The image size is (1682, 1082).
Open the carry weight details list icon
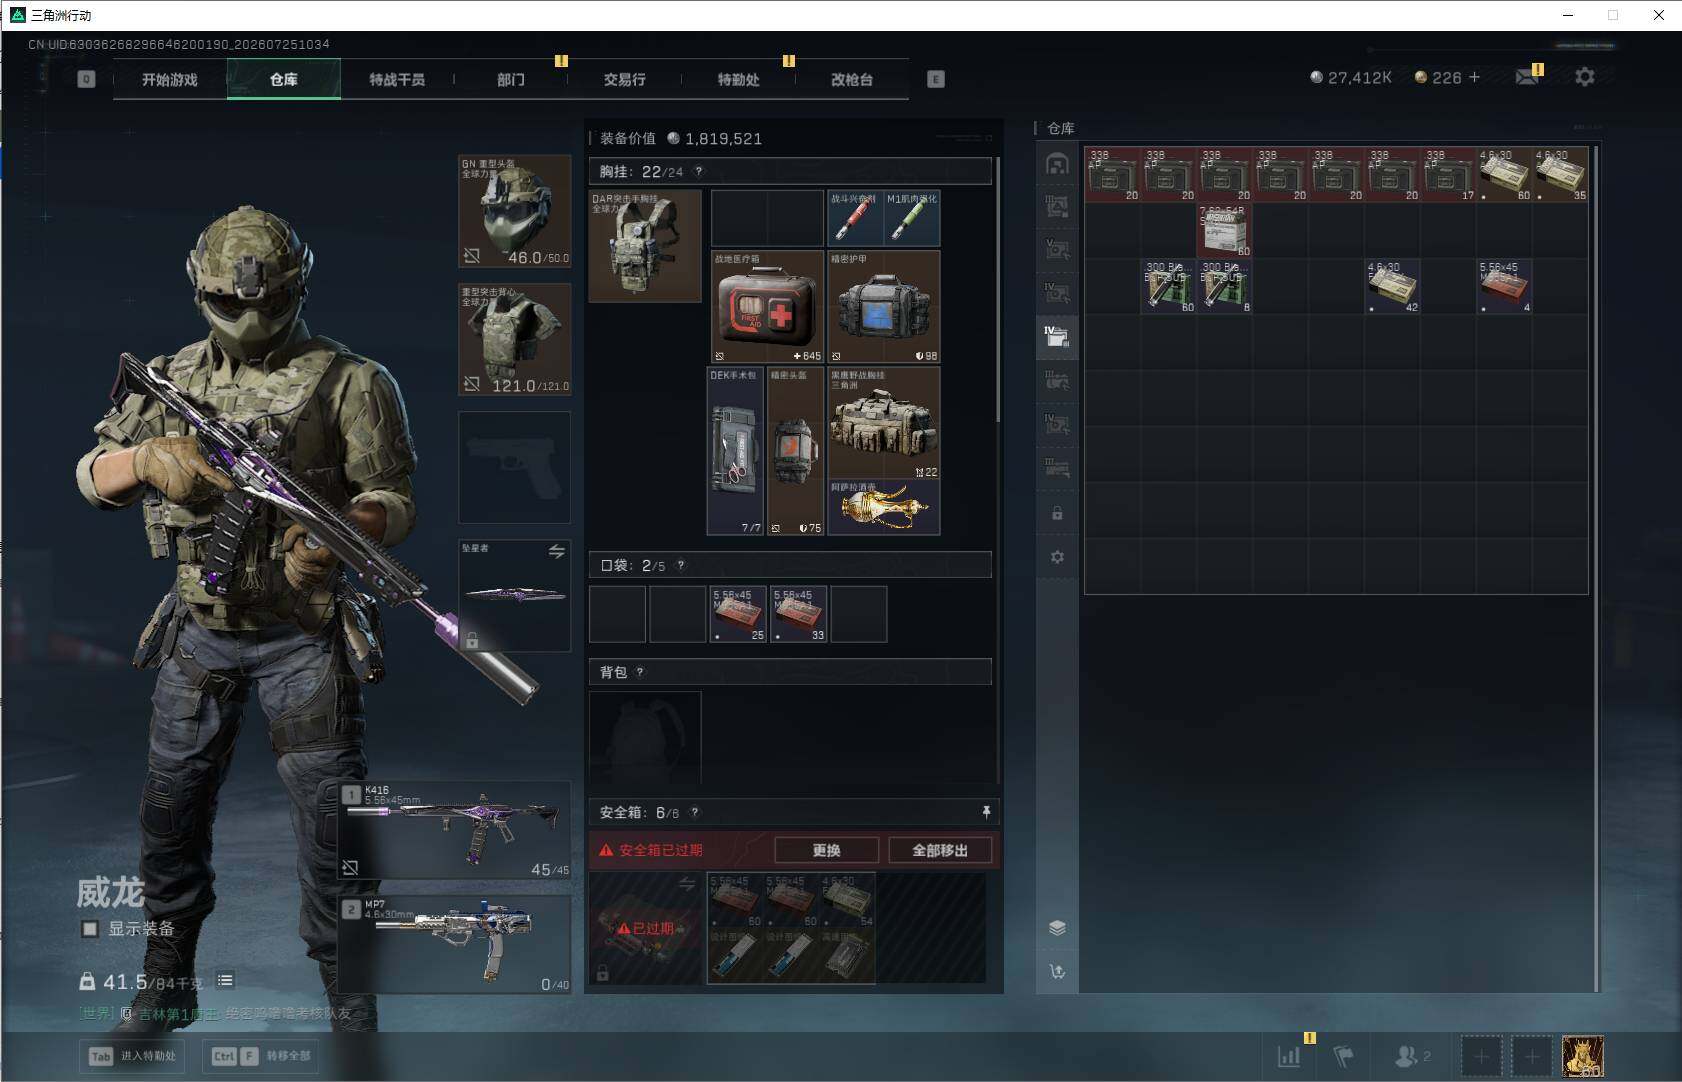coord(225,980)
